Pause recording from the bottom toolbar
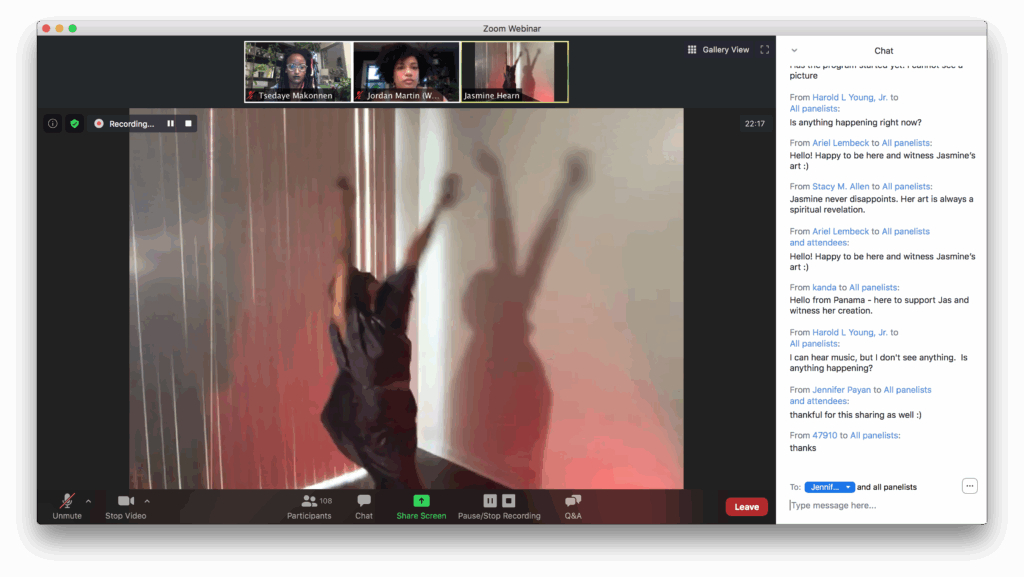The image size is (1024, 577). pyautogui.click(x=490, y=500)
